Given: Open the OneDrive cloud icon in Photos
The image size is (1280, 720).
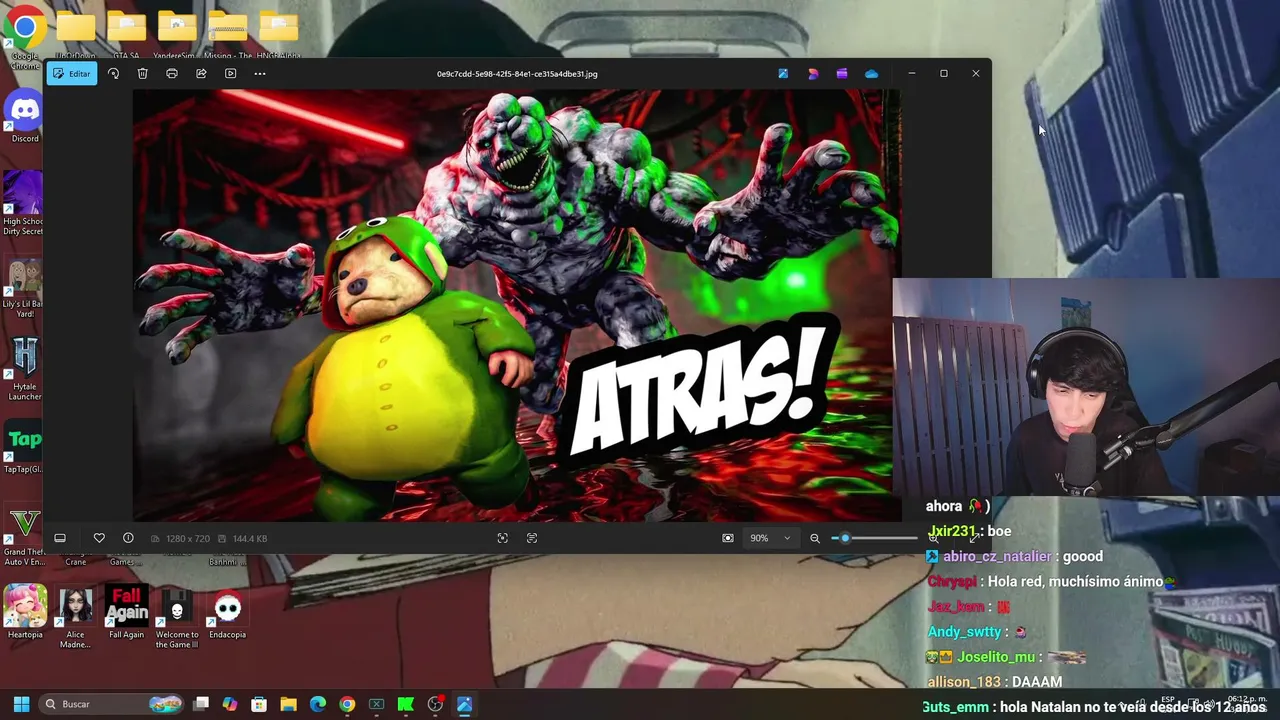Looking at the screenshot, I should coord(872,73).
